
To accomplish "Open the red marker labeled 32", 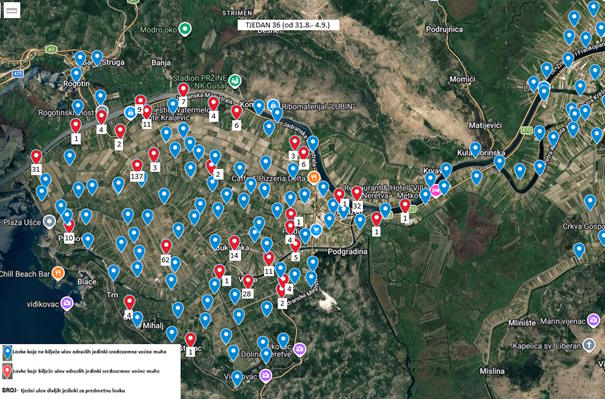I will 357,193.
